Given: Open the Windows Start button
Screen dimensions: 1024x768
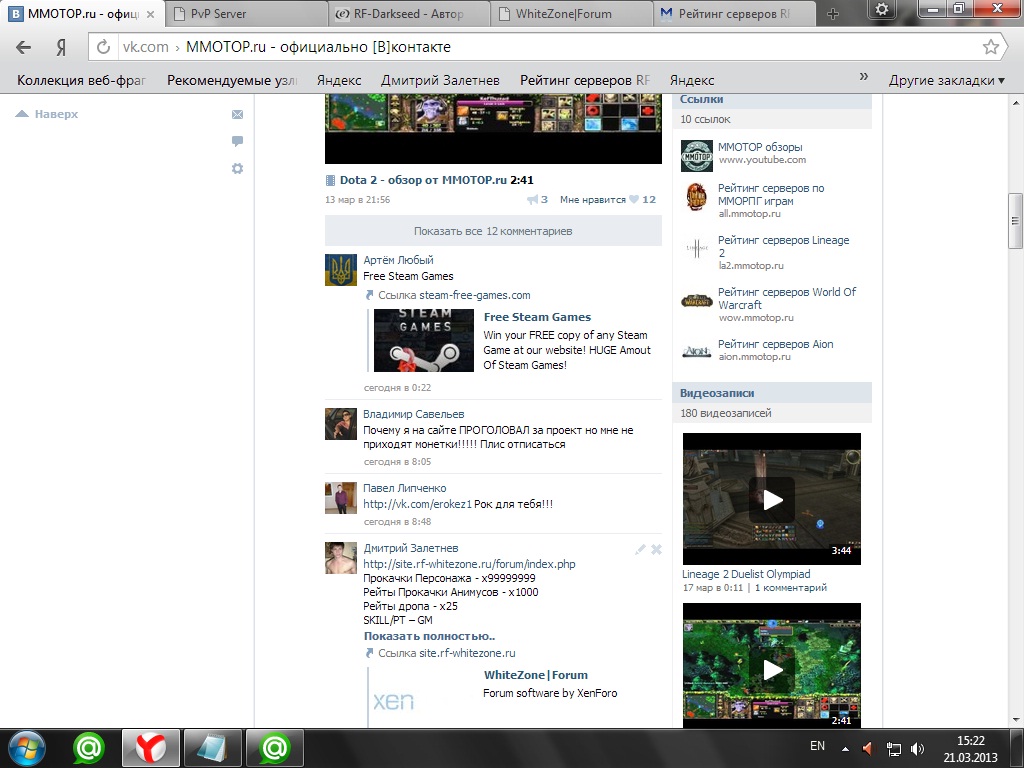Looking at the screenshot, I should (27, 748).
